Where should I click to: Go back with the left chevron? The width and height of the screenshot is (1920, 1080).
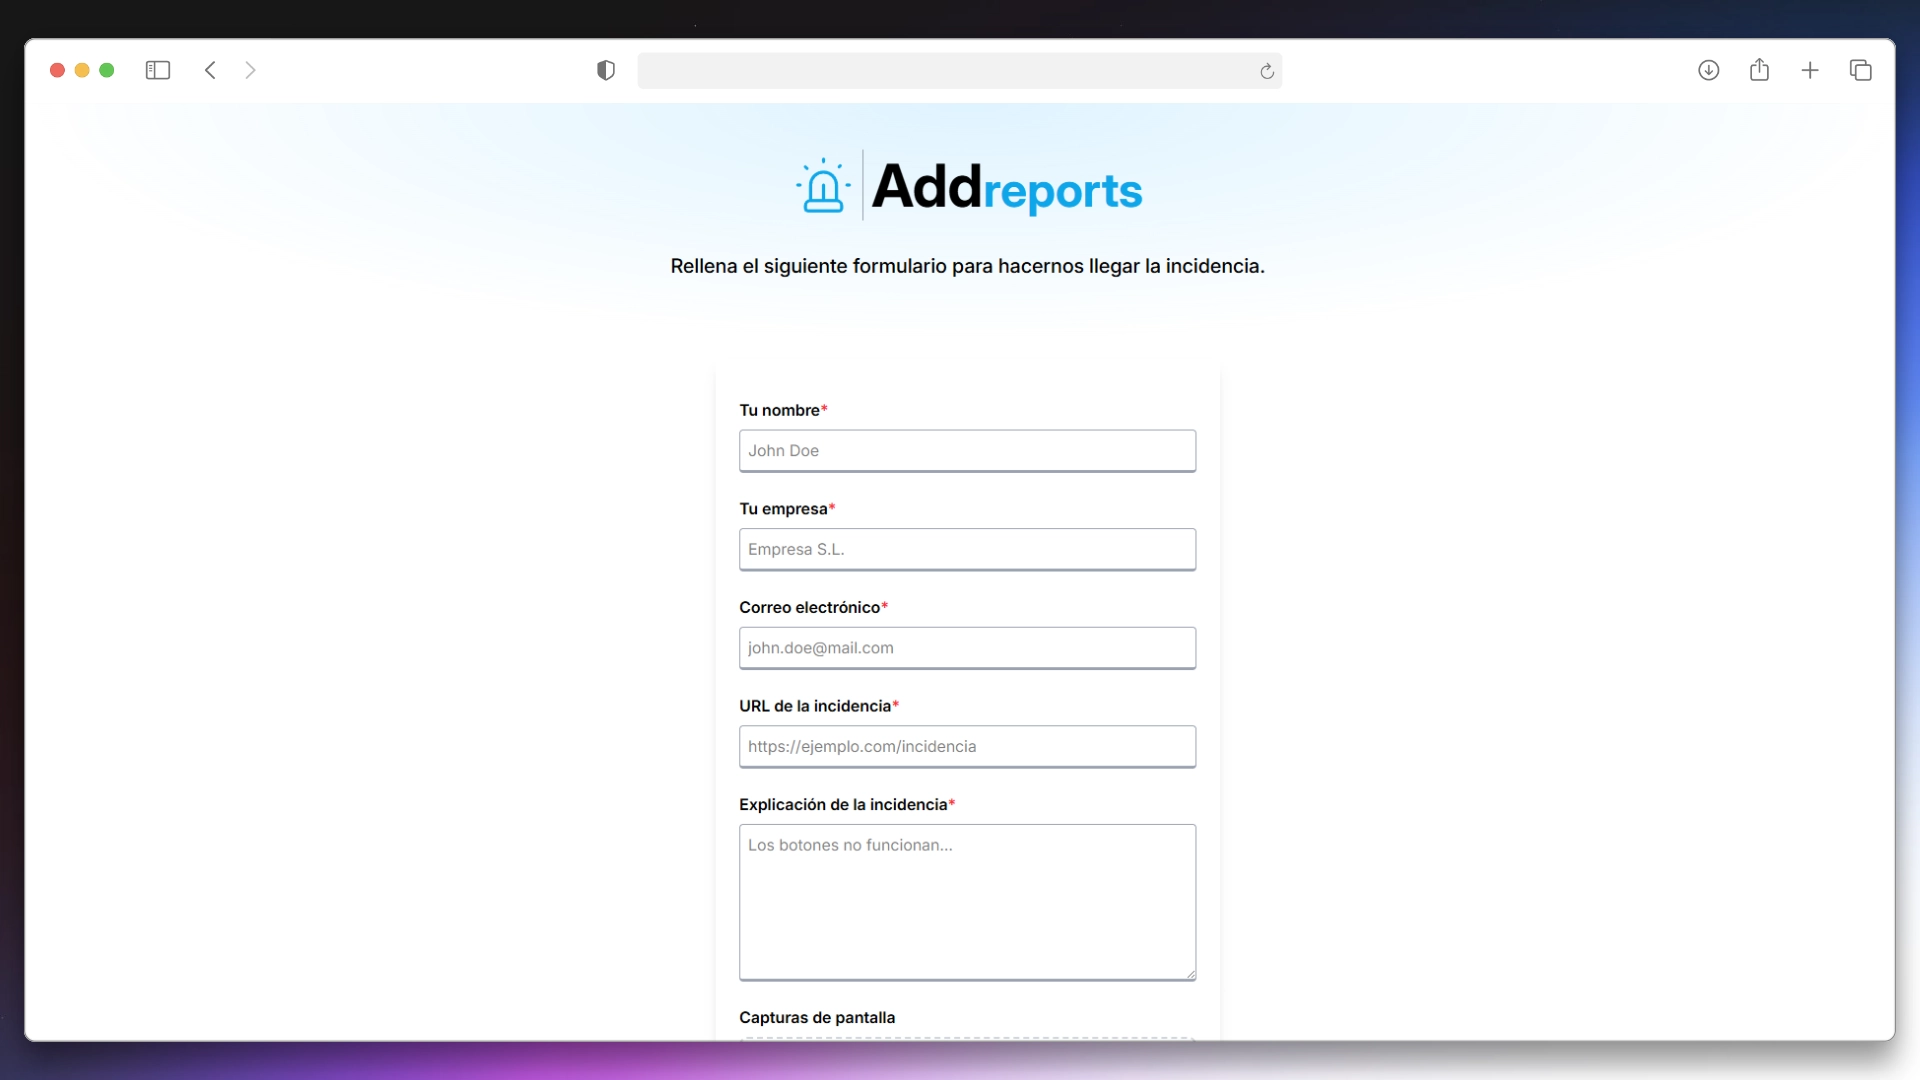[x=210, y=70]
